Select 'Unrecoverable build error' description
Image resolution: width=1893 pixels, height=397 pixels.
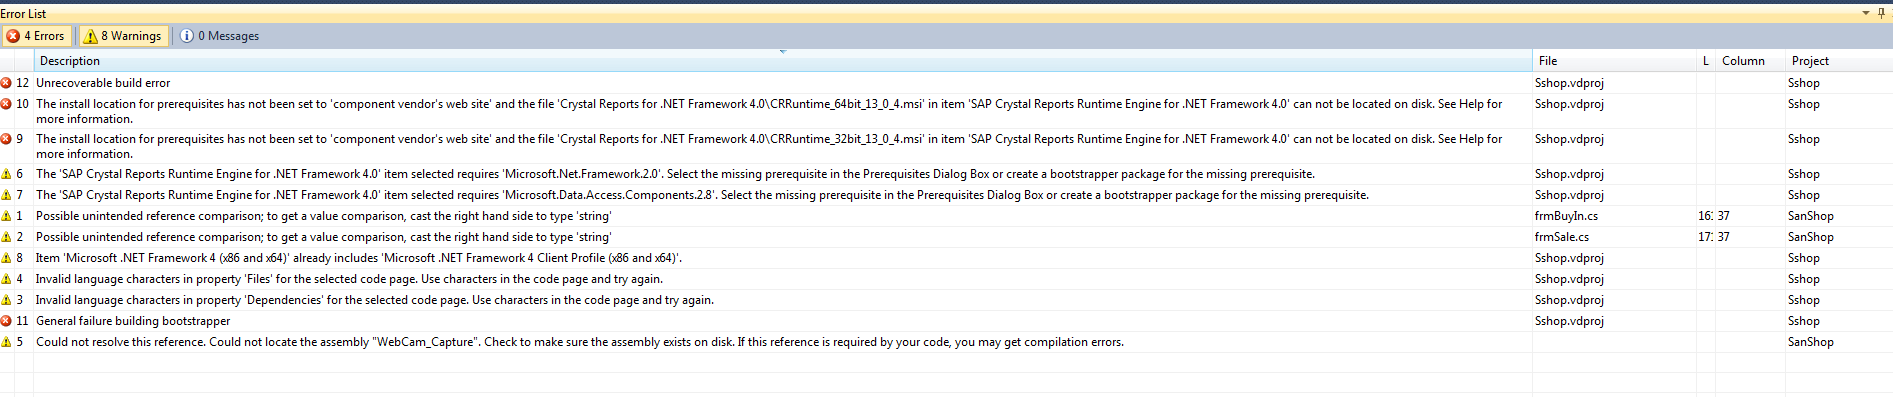[x=103, y=83]
